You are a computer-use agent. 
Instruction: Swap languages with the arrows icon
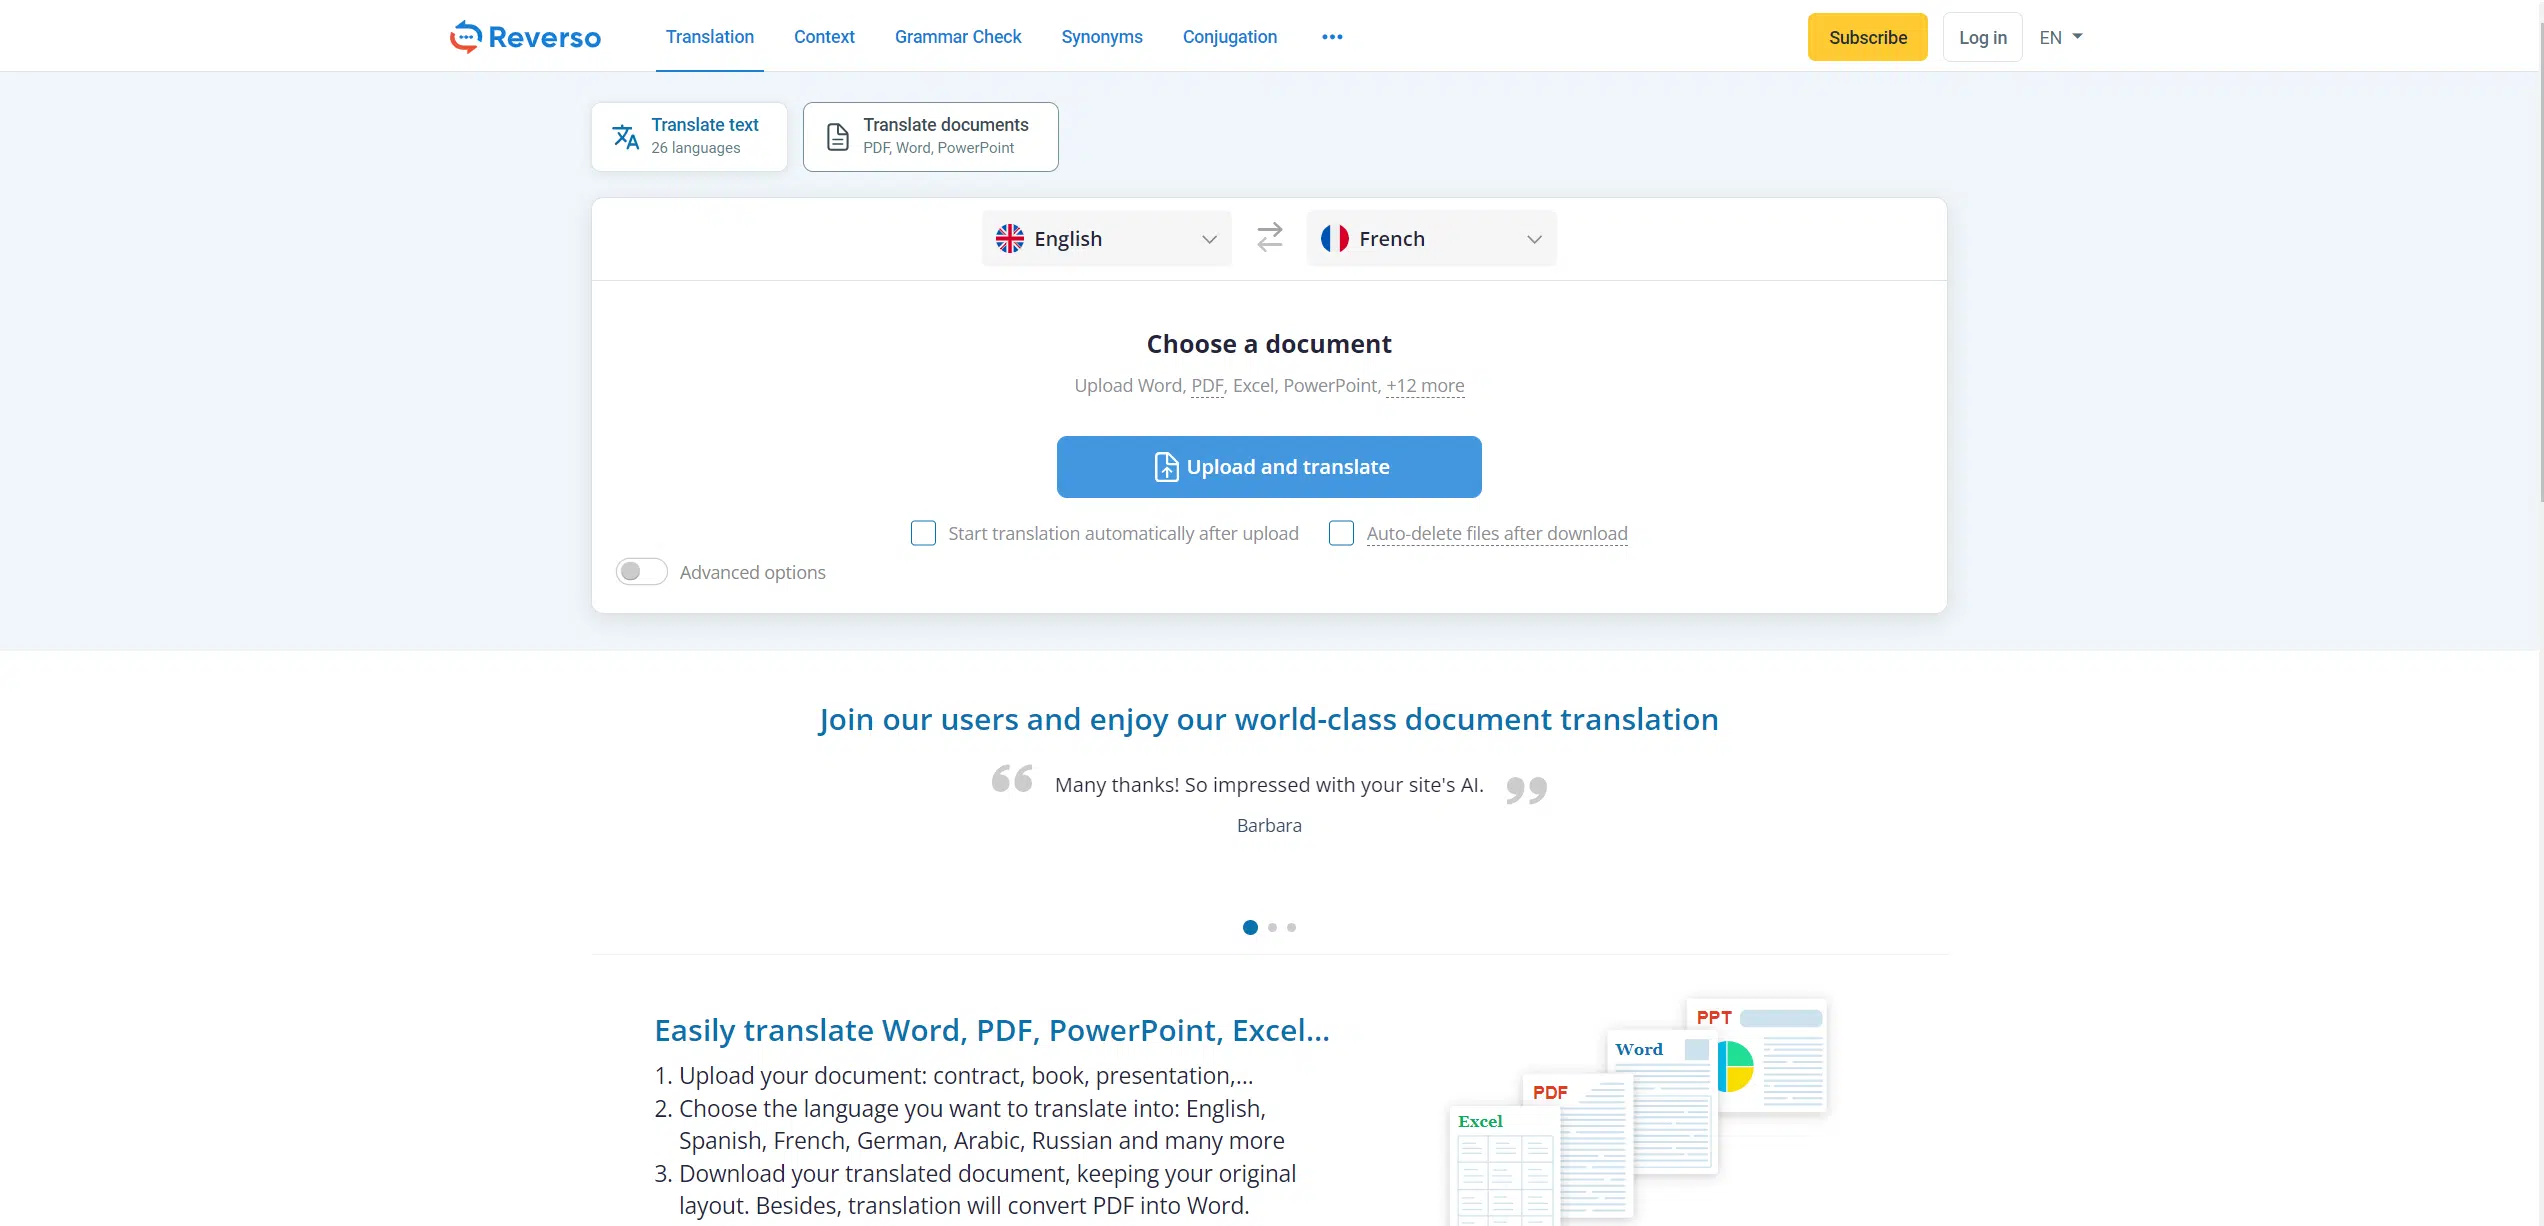(1269, 238)
